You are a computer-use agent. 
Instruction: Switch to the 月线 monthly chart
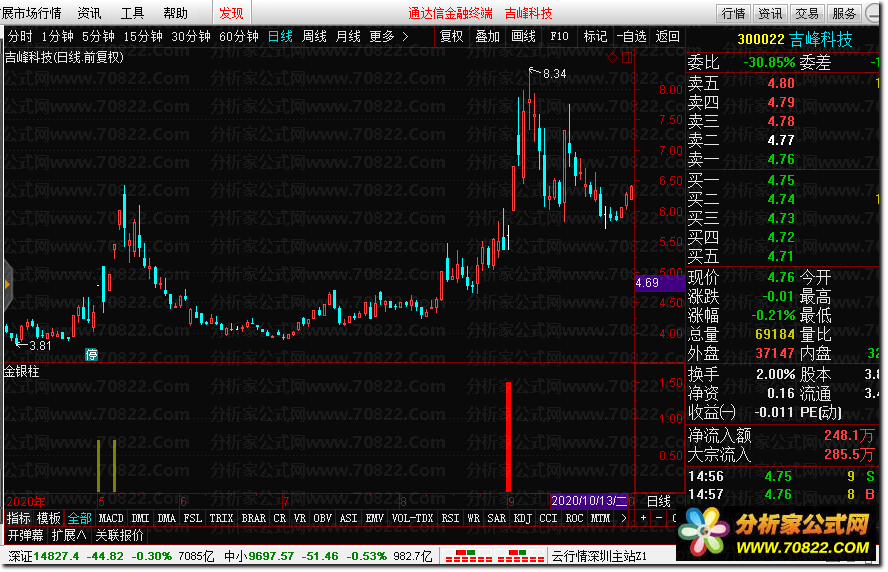click(x=348, y=37)
